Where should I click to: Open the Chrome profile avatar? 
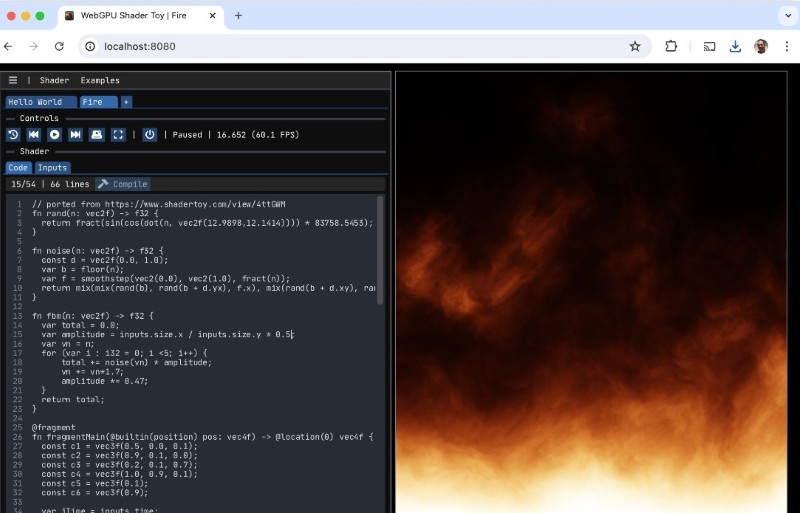[x=761, y=46]
